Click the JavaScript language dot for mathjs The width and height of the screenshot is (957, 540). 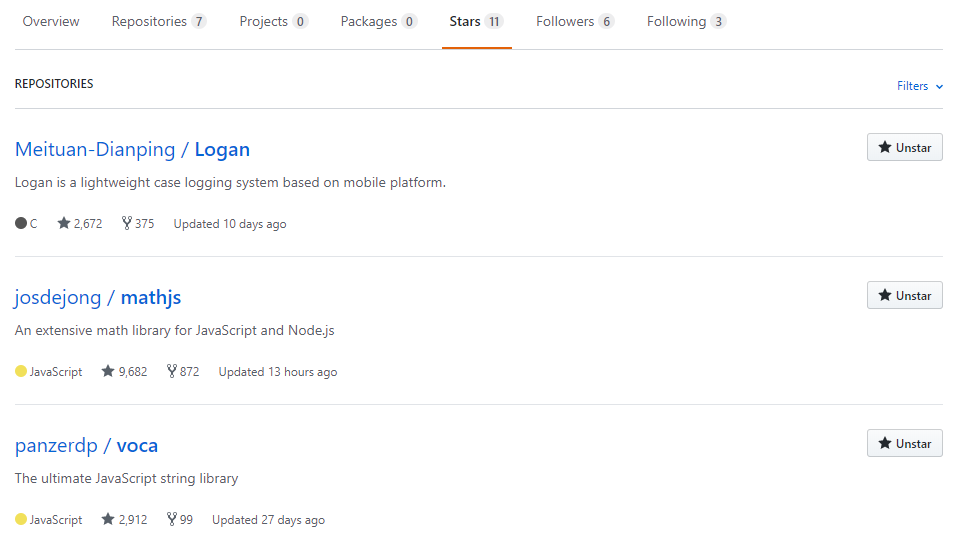[21, 371]
